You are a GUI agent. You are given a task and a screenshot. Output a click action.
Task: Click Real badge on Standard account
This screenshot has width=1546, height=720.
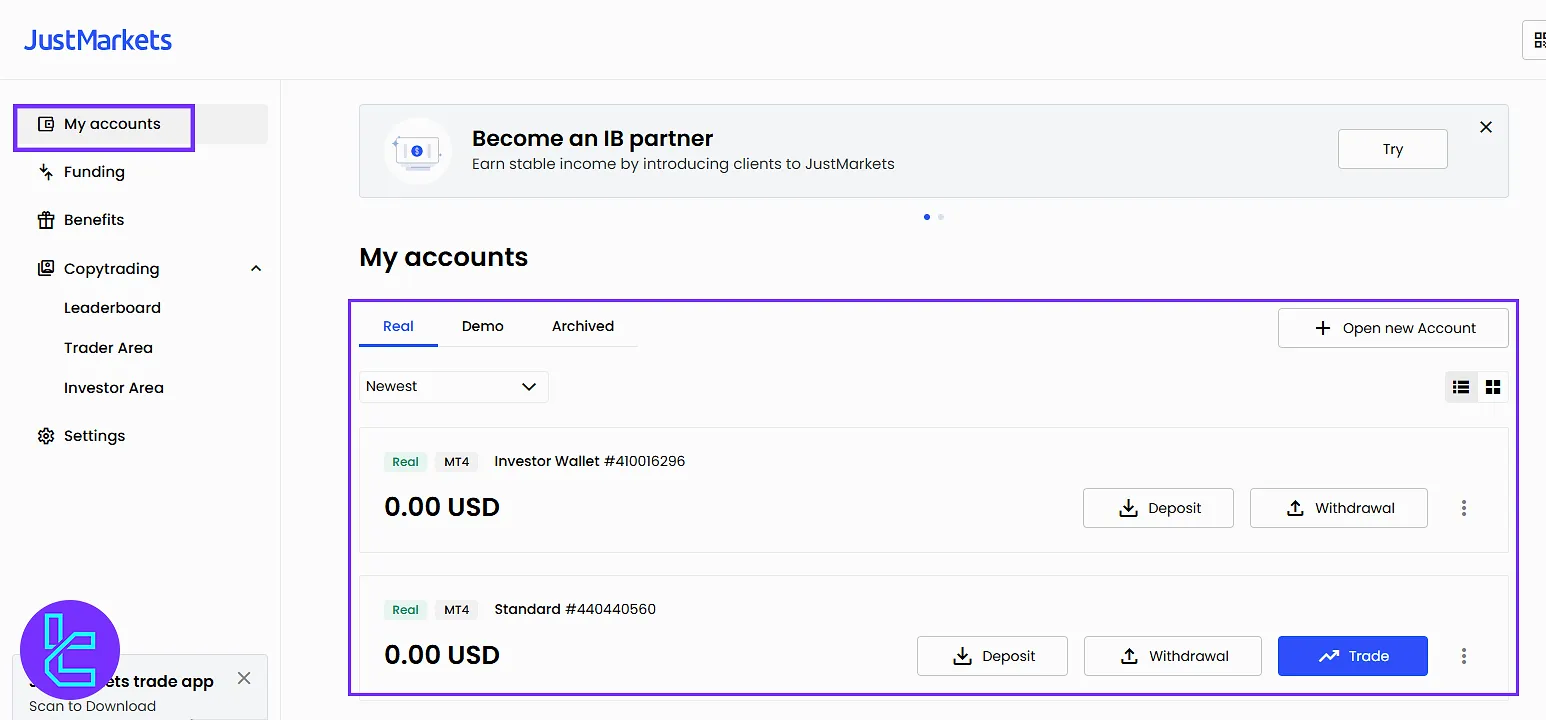[406, 610]
